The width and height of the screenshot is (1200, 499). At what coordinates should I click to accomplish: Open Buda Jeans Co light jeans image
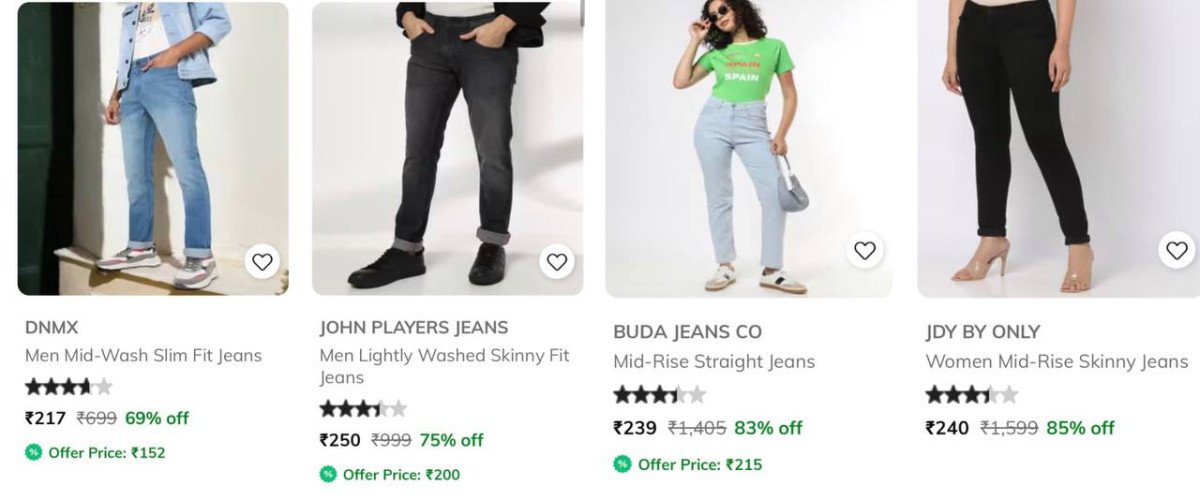pyautogui.click(x=748, y=150)
